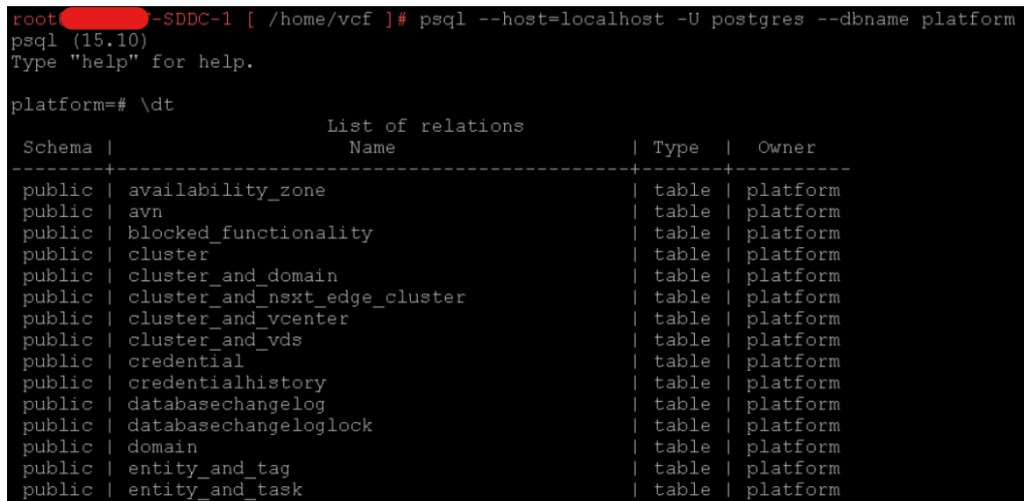Click the entity_and_task table name
The width and height of the screenshot is (1024, 501).
pos(215,490)
